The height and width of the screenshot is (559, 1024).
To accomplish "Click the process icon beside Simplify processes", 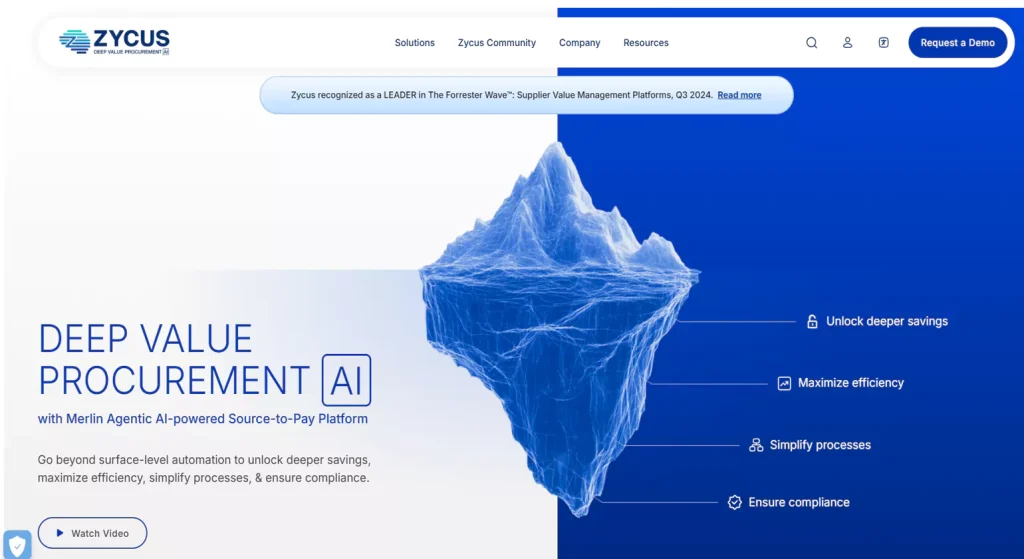I will [x=756, y=445].
